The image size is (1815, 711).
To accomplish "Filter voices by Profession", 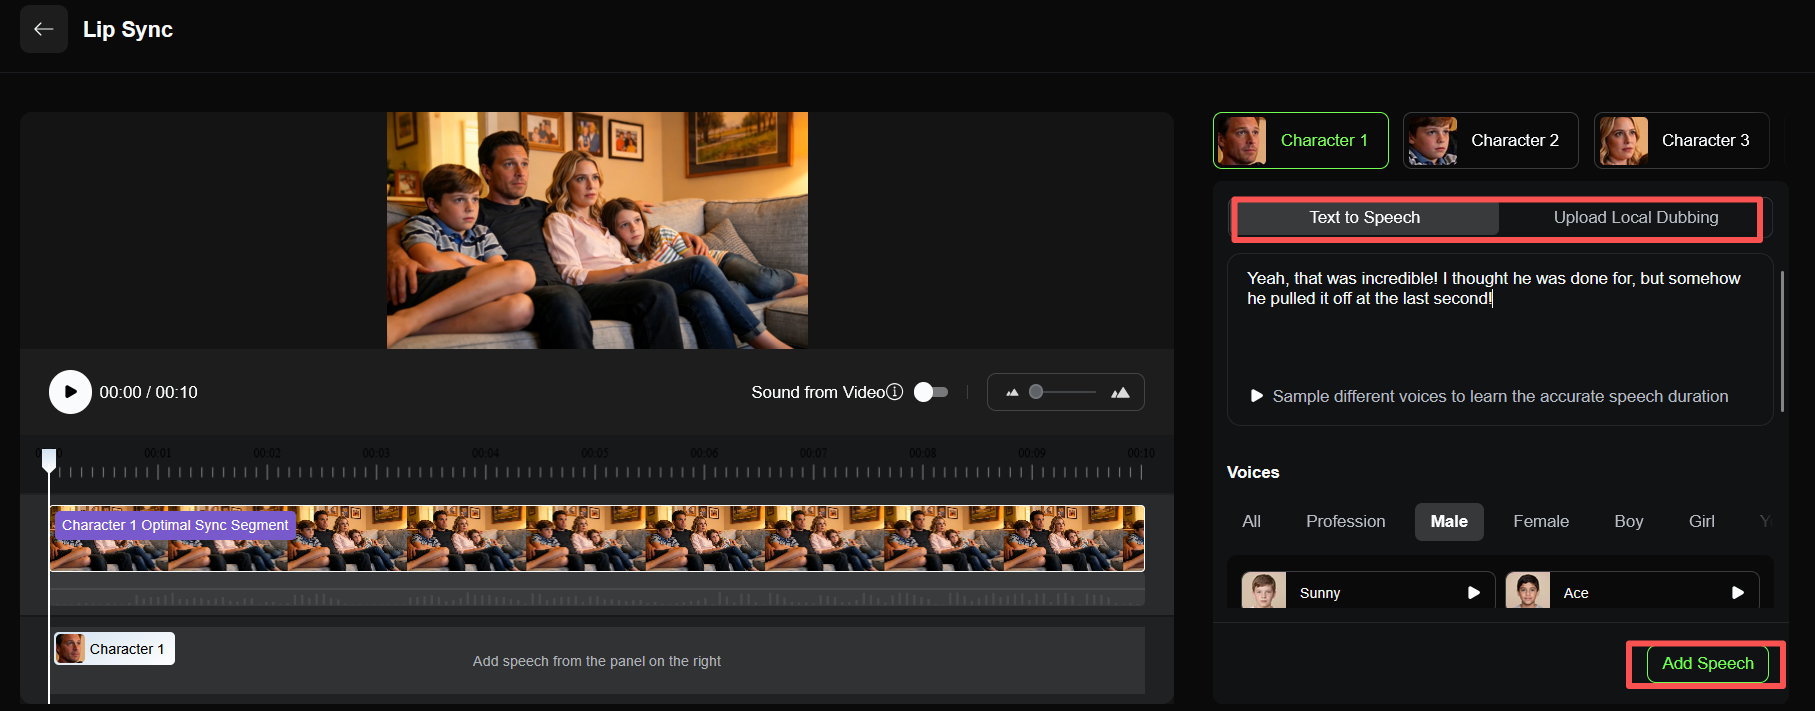I will [x=1345, y=521].
